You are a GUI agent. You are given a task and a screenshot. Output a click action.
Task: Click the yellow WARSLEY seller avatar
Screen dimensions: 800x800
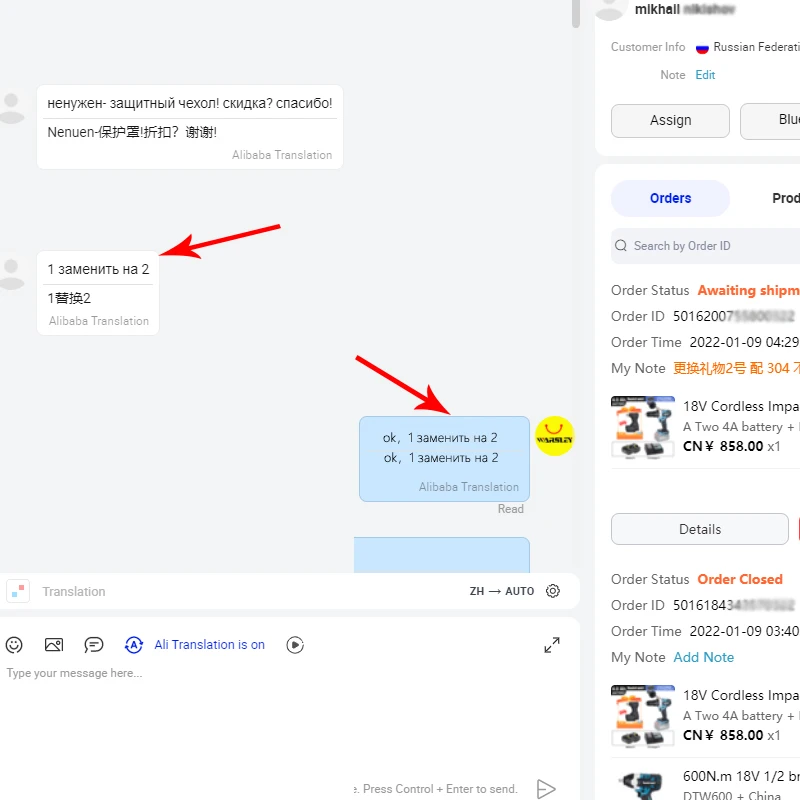(555, 436)
